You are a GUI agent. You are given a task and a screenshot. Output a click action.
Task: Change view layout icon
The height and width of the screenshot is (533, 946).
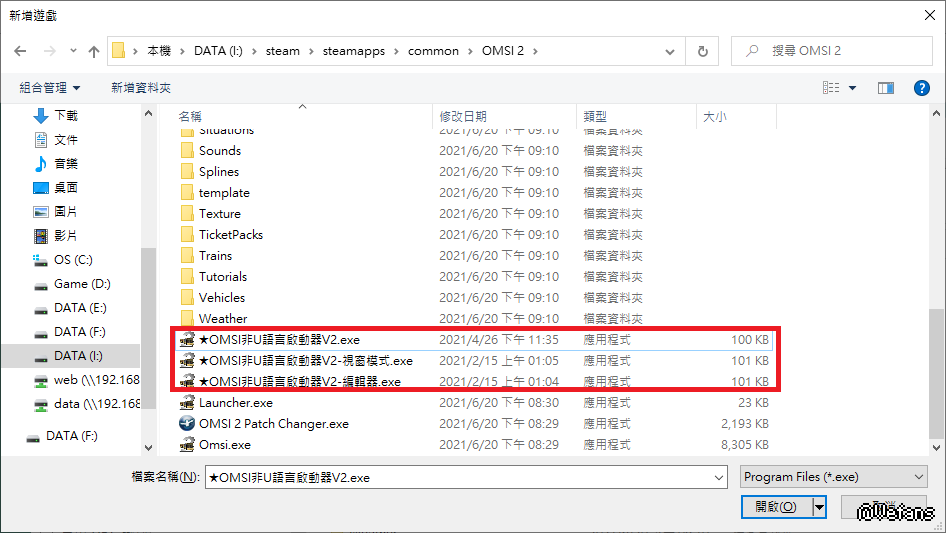(x=831, y=88)
